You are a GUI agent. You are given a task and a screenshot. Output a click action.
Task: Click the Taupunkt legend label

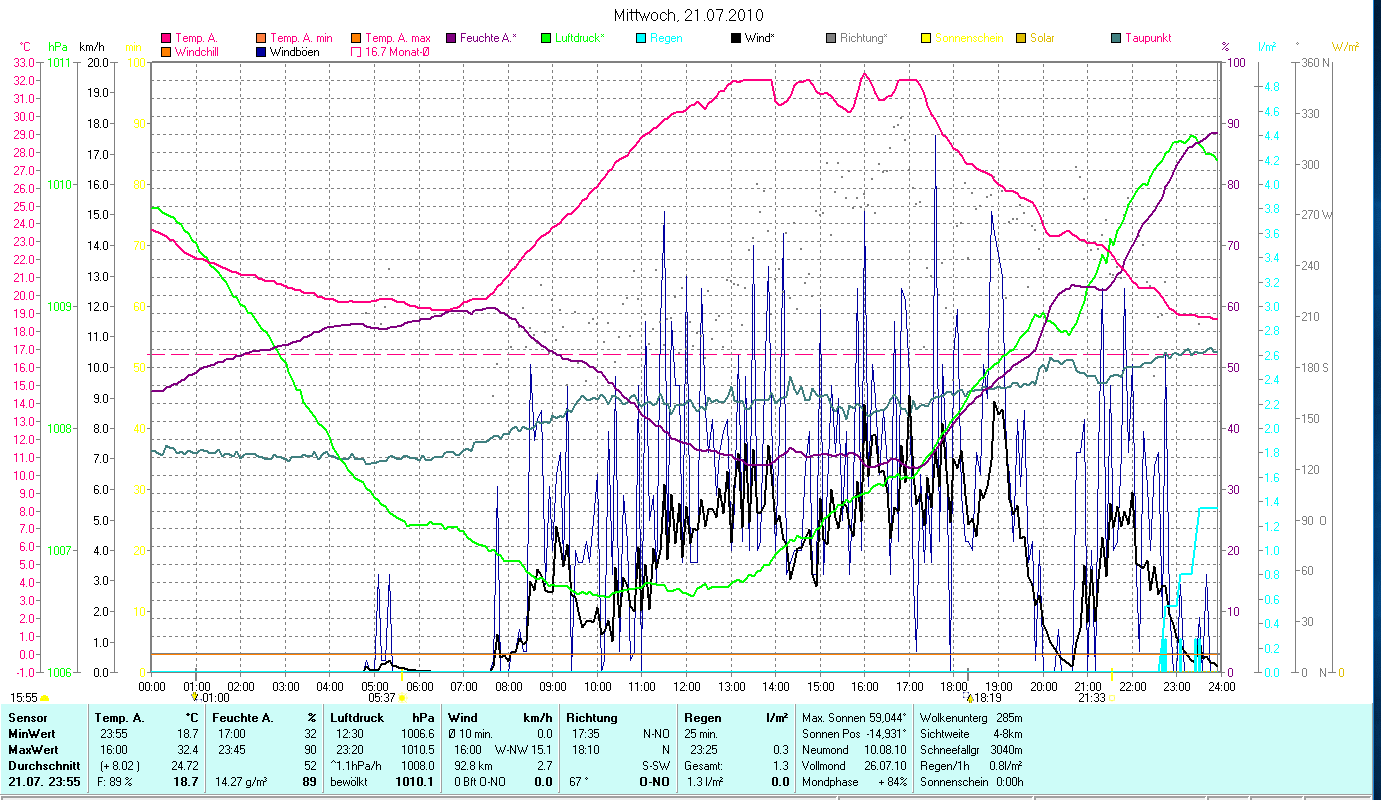coord(1147,38)
